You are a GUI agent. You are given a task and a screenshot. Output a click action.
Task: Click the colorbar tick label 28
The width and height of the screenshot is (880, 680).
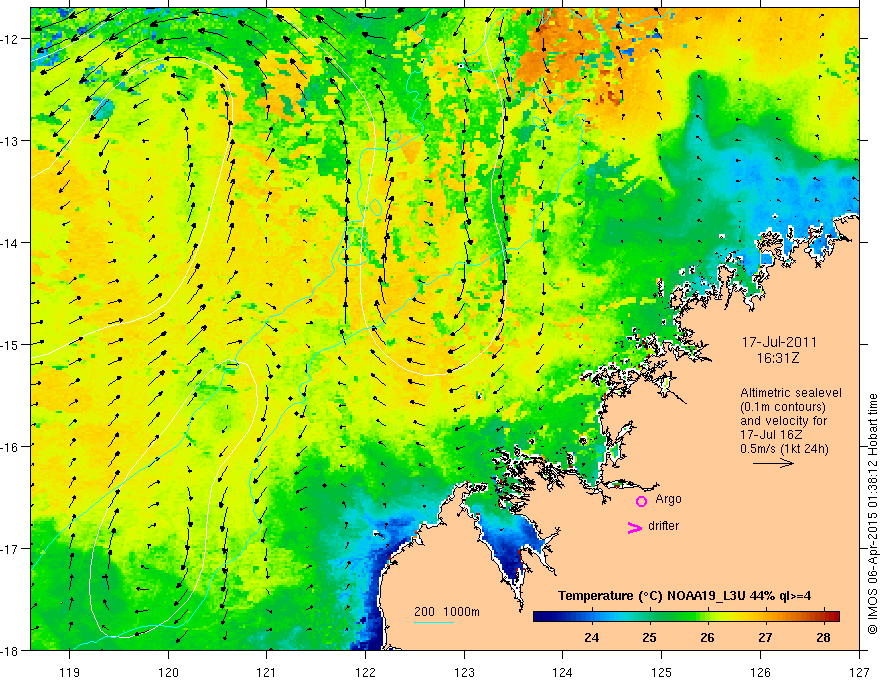coord(823,637)
